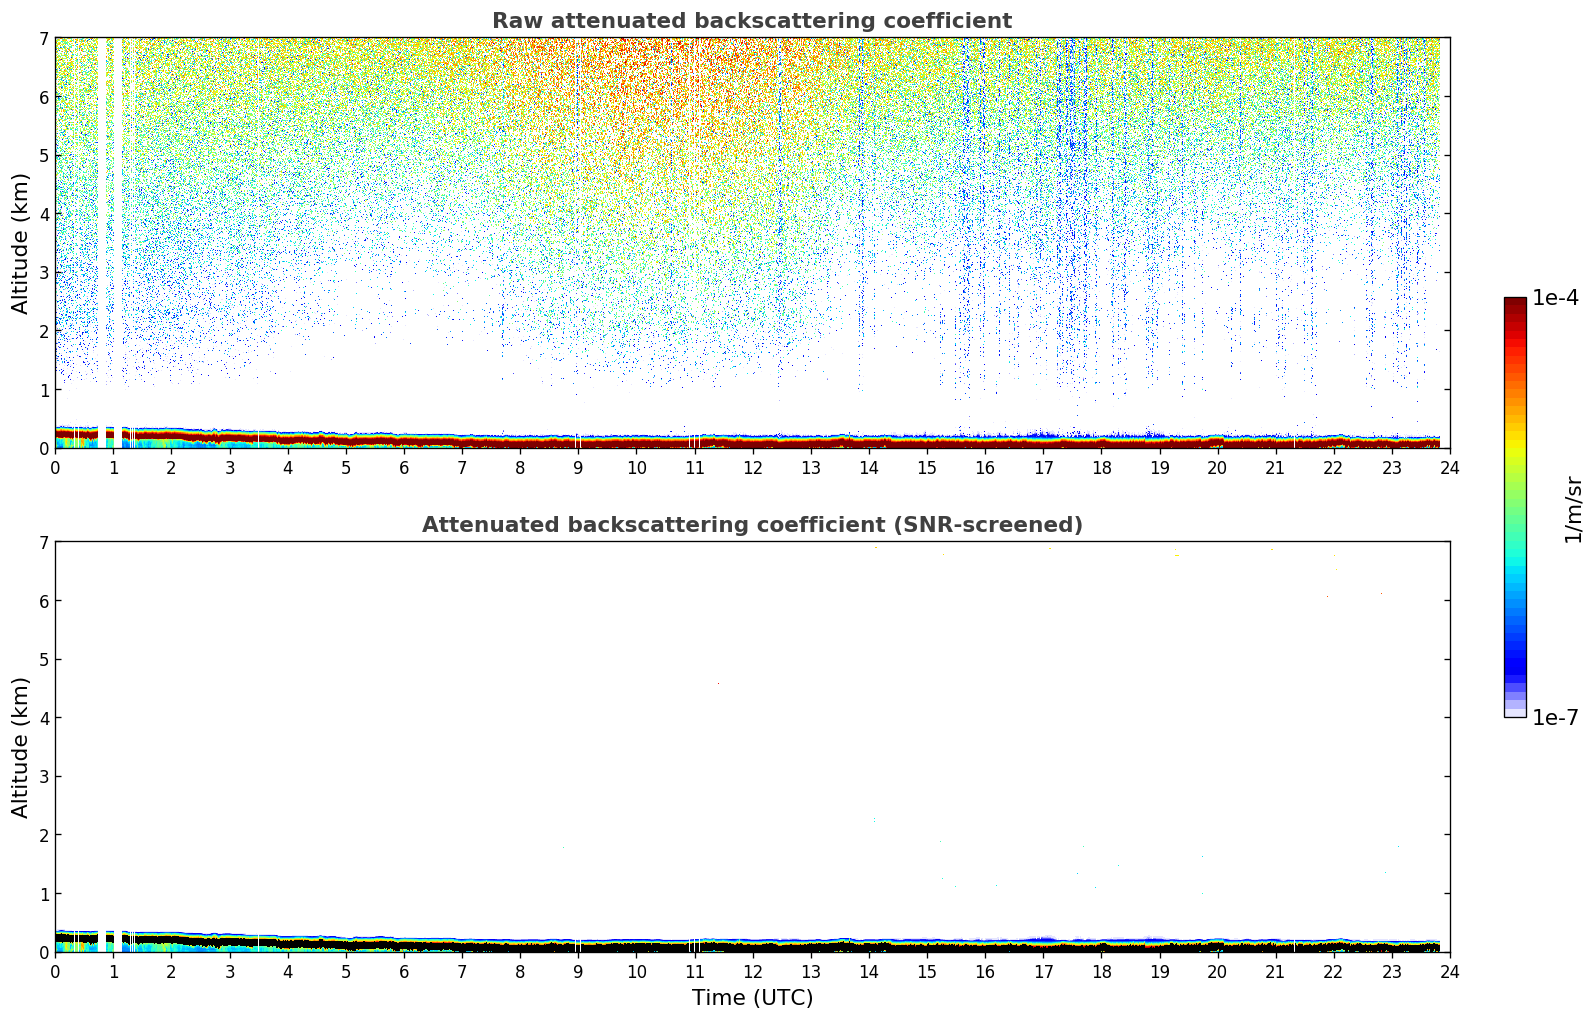
Task: Click the bottom plot's 'Altitude (km)' label
Action: tap(21, 747)
